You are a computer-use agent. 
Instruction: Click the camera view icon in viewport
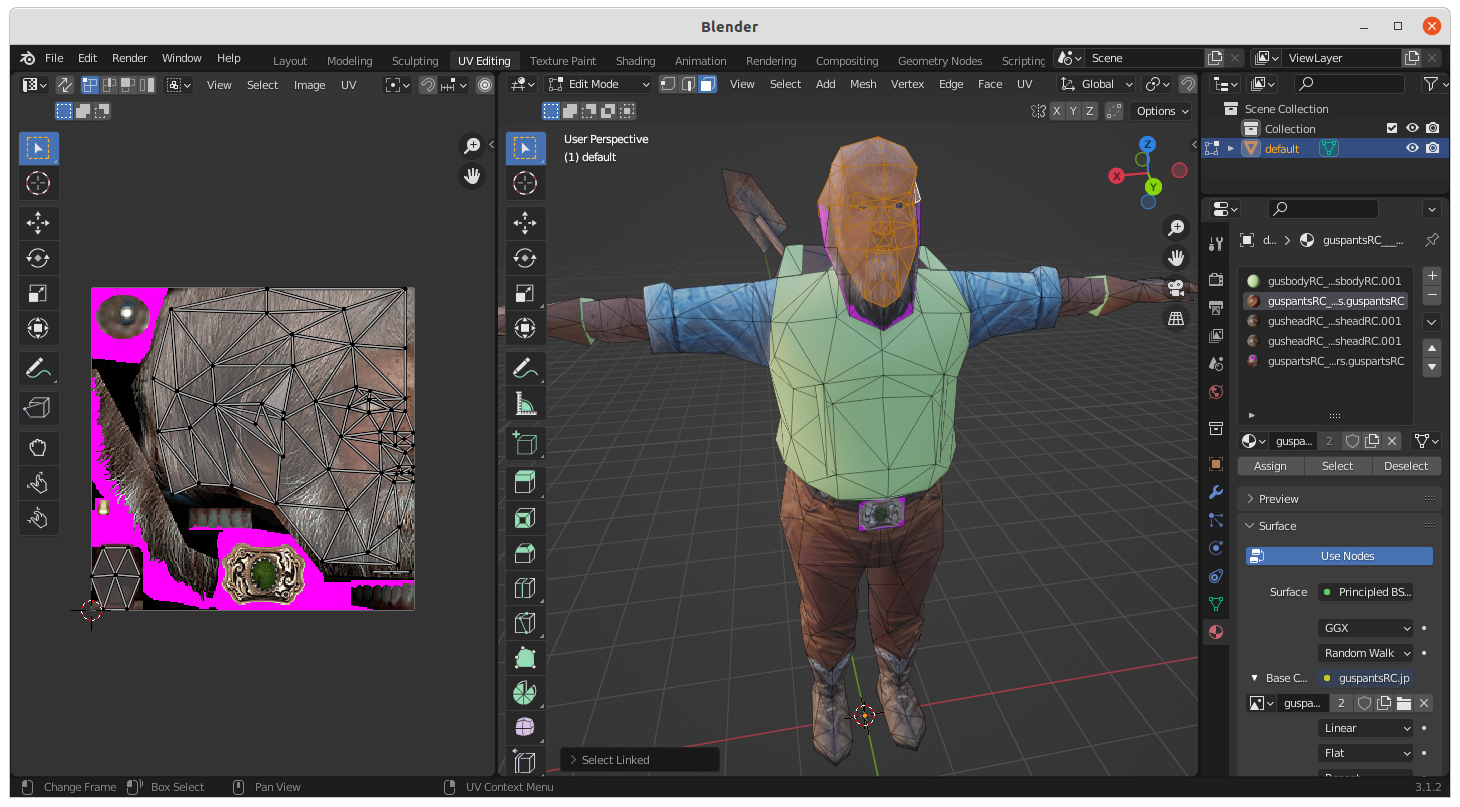coord(1176,288)
